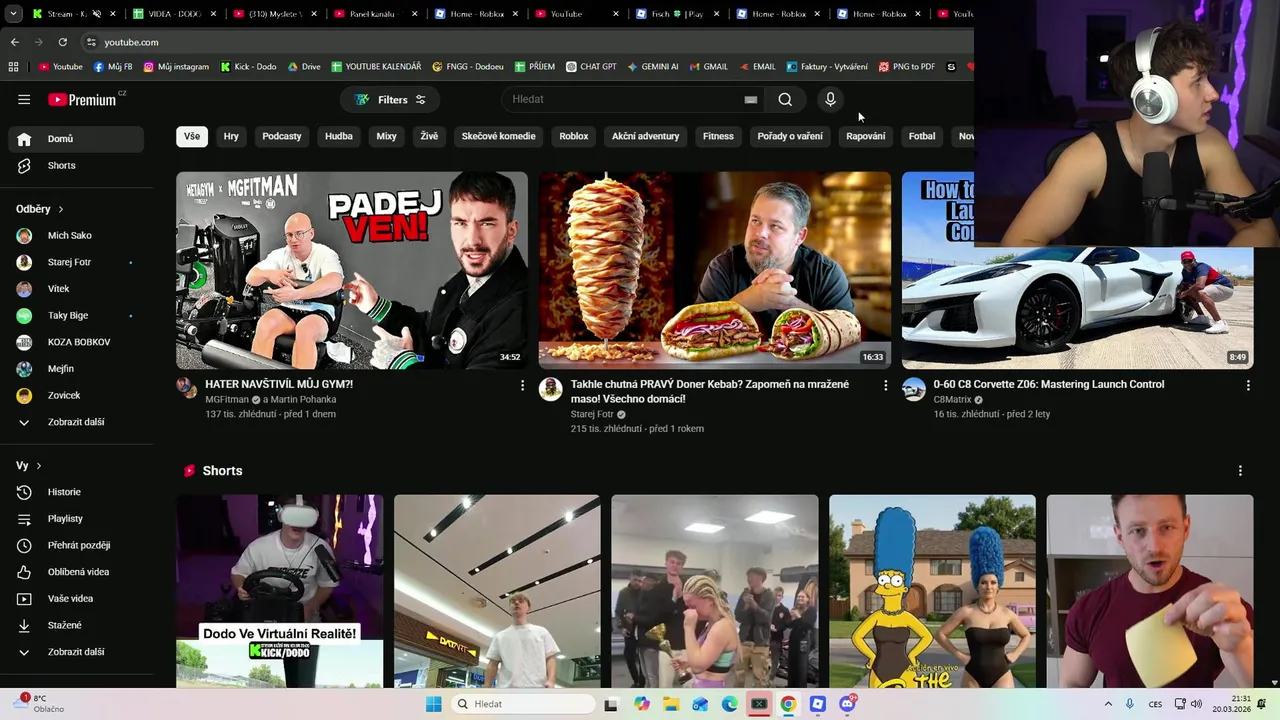Viewport: 1280px width, 720px height.
Task: Open Discord from the taskbar
Action: 847,704
